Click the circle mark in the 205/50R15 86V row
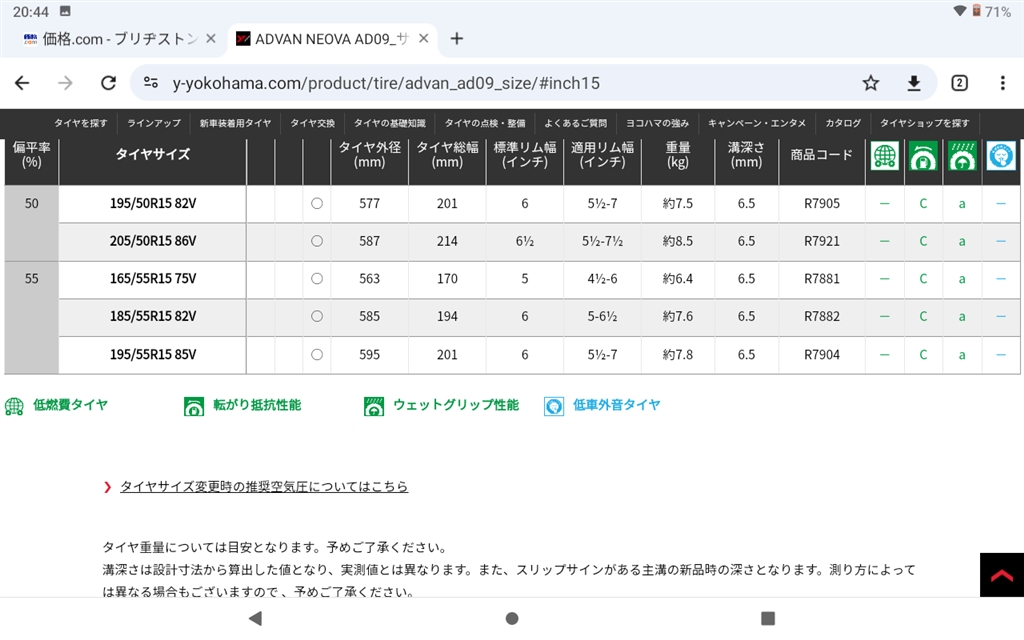The width and height of the screenshot is (1024, 640). (317, 241)
